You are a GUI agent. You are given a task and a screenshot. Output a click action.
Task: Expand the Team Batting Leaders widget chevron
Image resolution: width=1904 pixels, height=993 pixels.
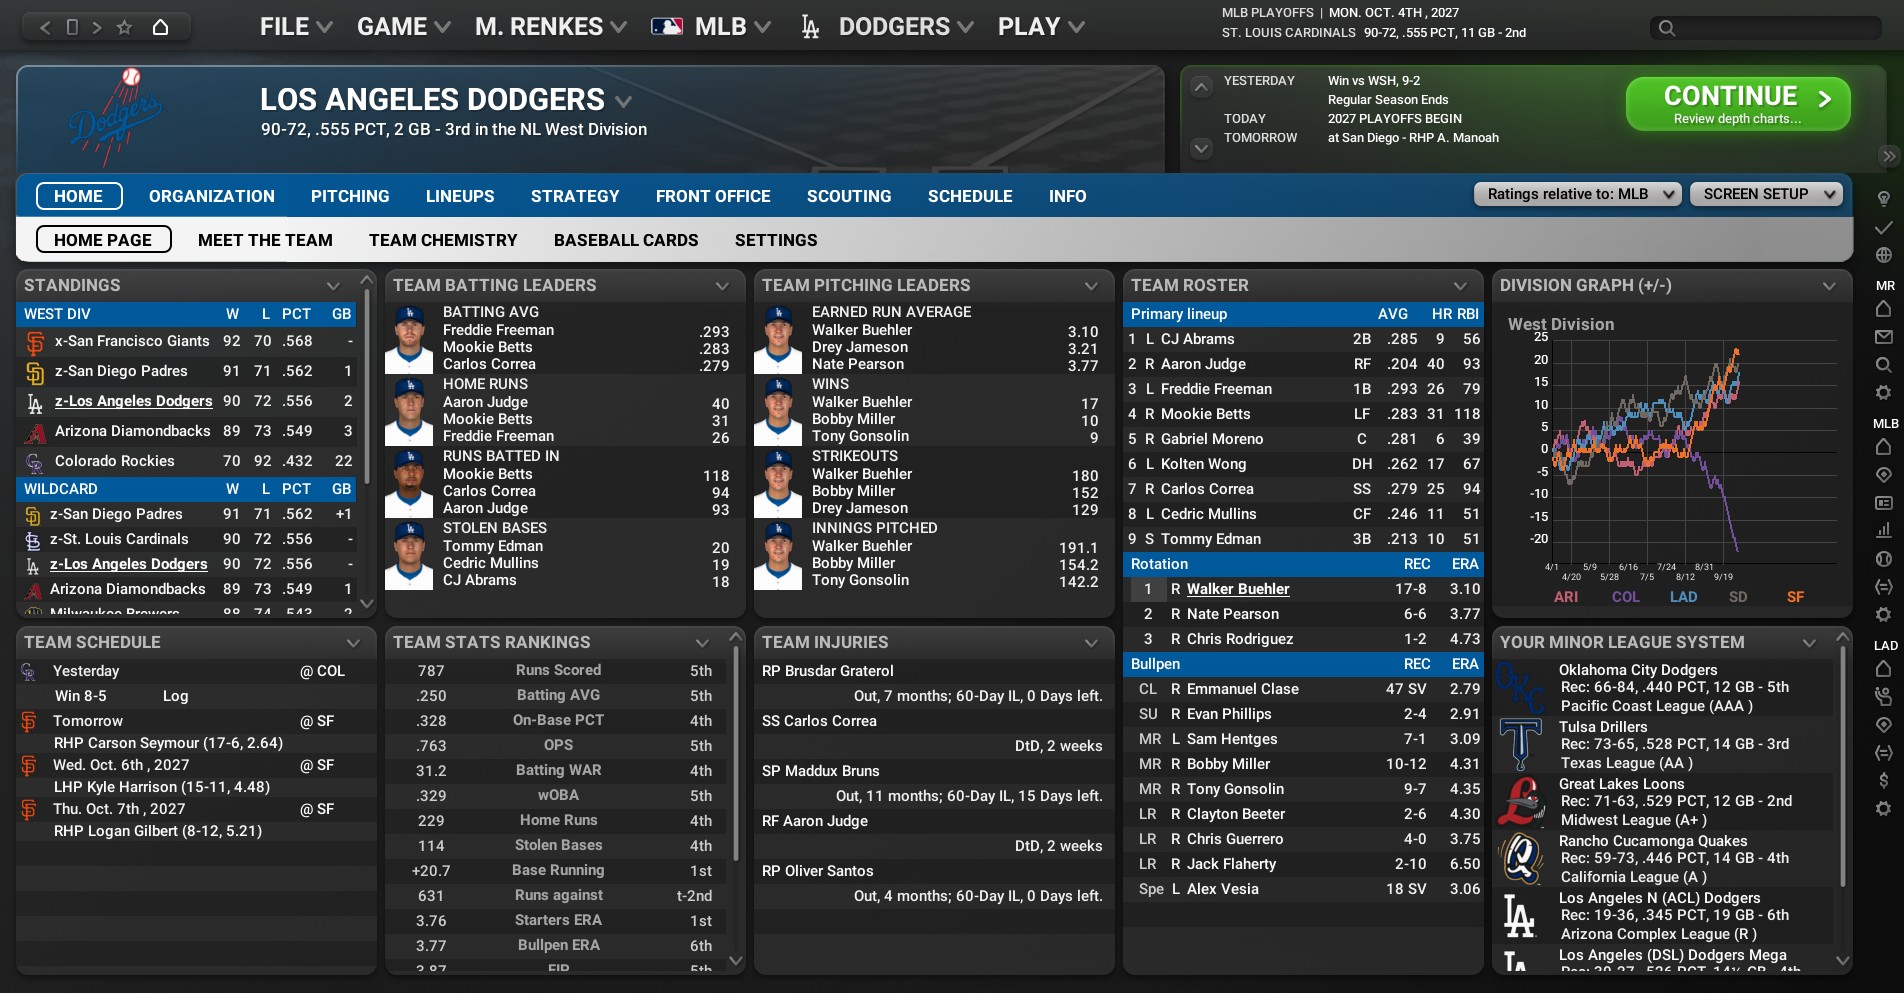point(722,286)
